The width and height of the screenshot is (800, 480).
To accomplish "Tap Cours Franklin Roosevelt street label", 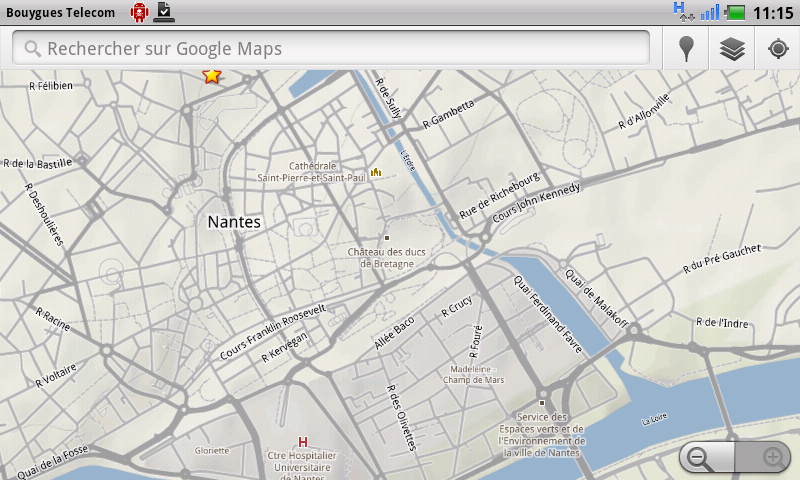I will point(272,332).
